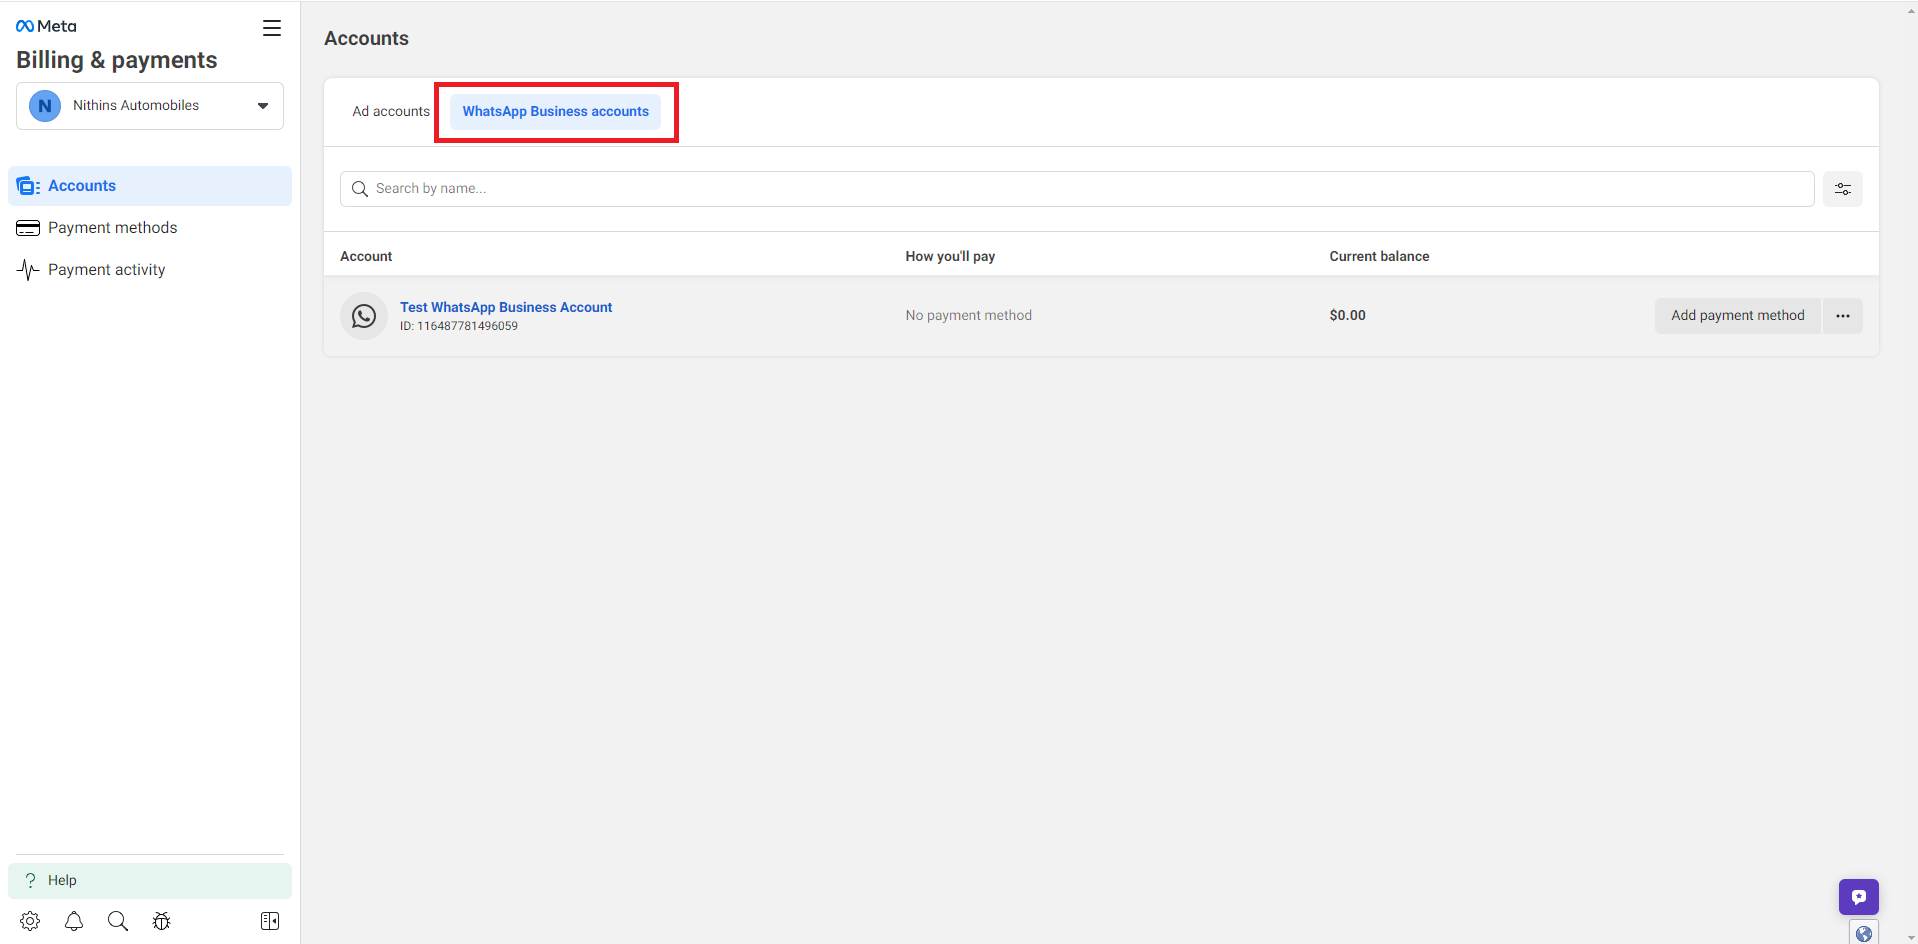
Task: Click the N avatar of Nithins Automobiles
Action: pyautogui.click(x=45, y=106)
